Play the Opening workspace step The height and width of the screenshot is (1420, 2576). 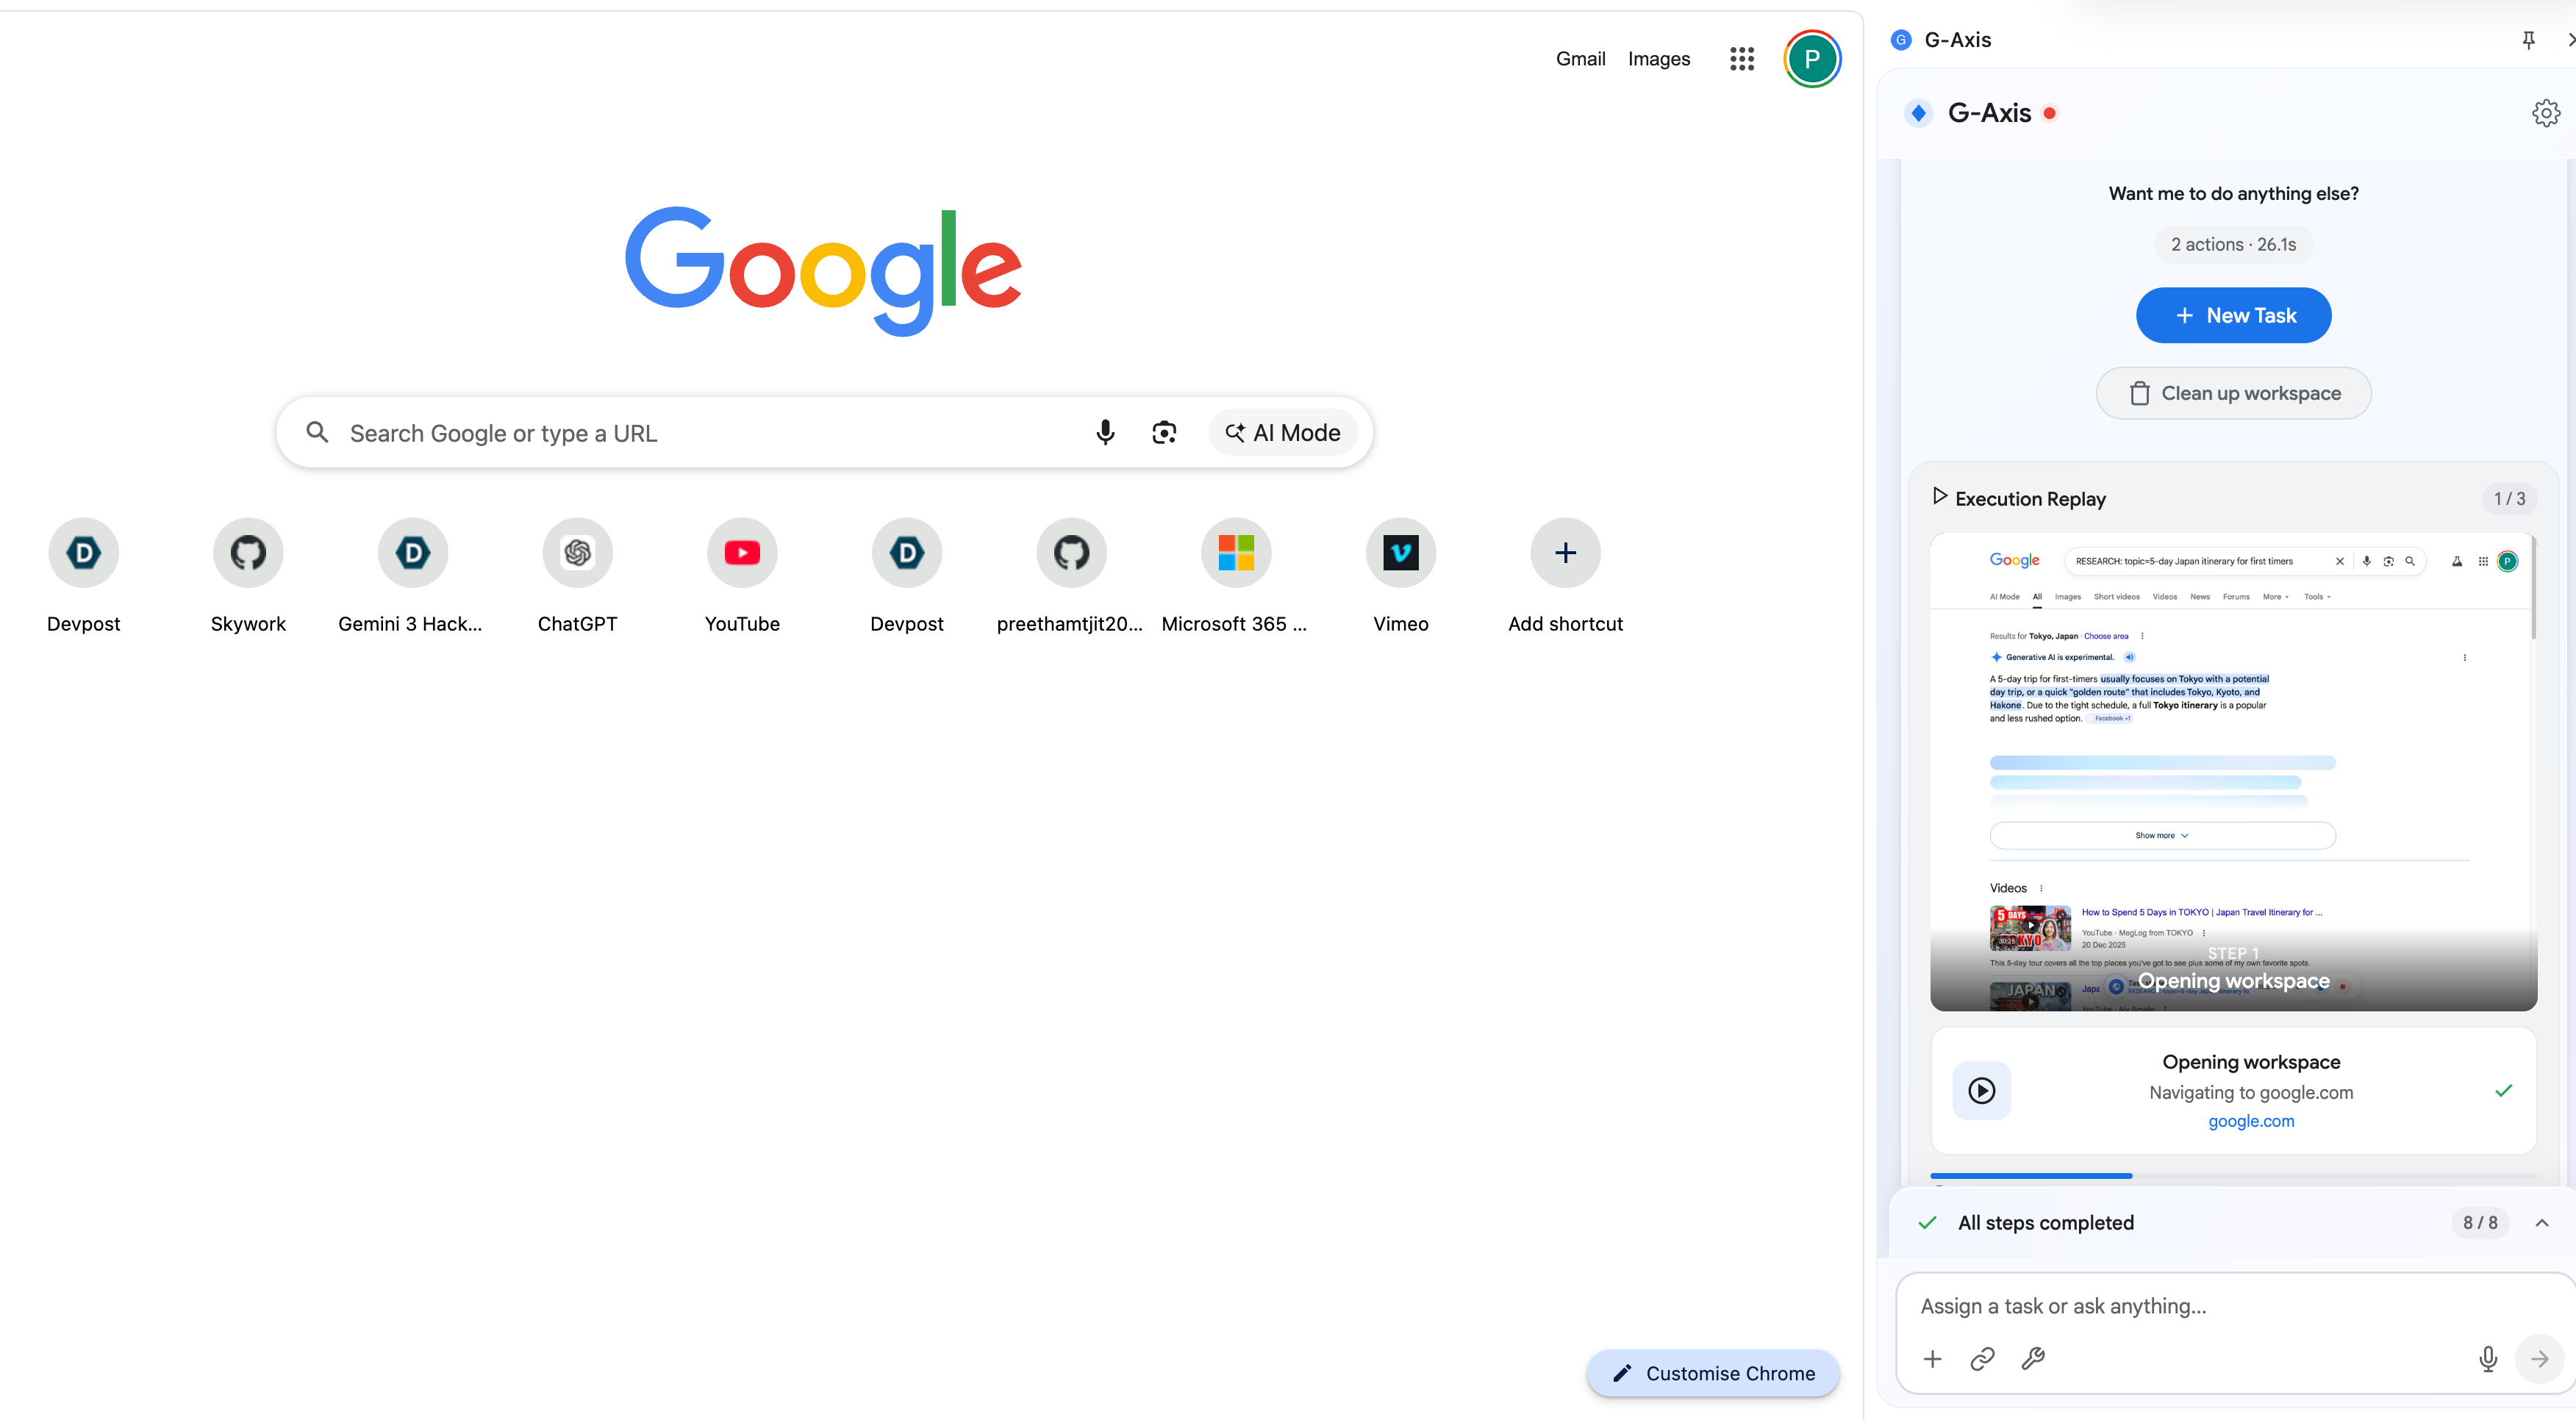point(1981,1090)
